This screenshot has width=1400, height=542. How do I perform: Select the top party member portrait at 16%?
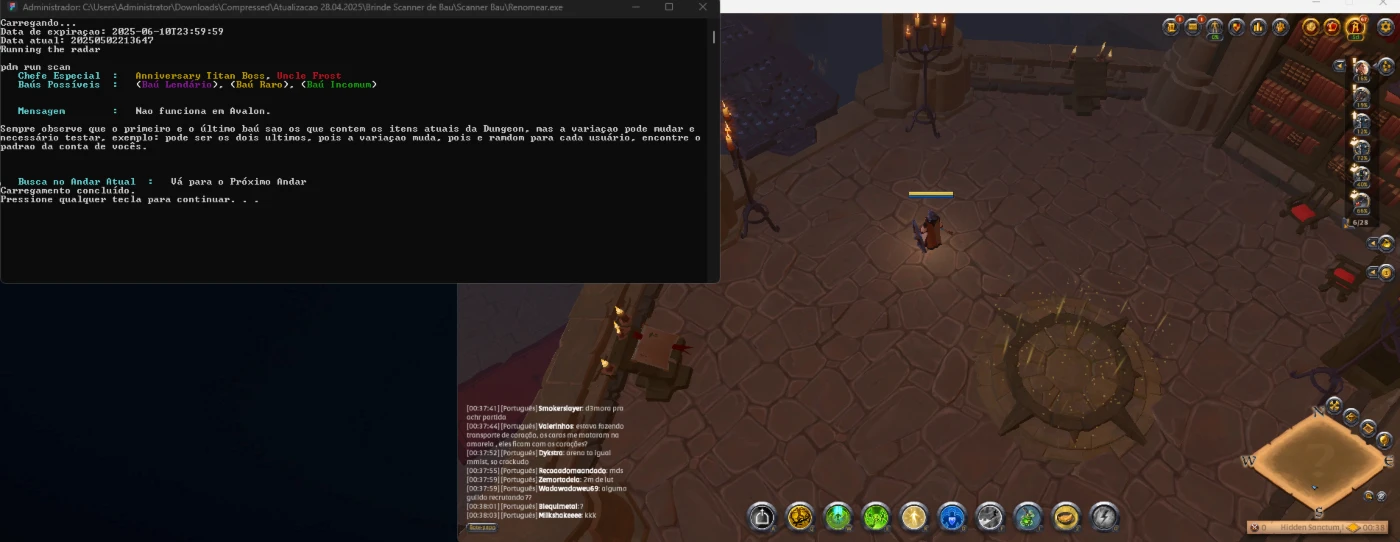coord(1361,68)
